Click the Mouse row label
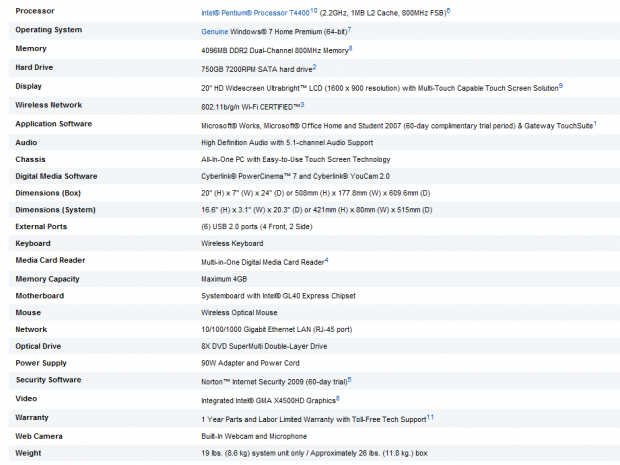This screenshot has height=465, width=620. point(28,313)
